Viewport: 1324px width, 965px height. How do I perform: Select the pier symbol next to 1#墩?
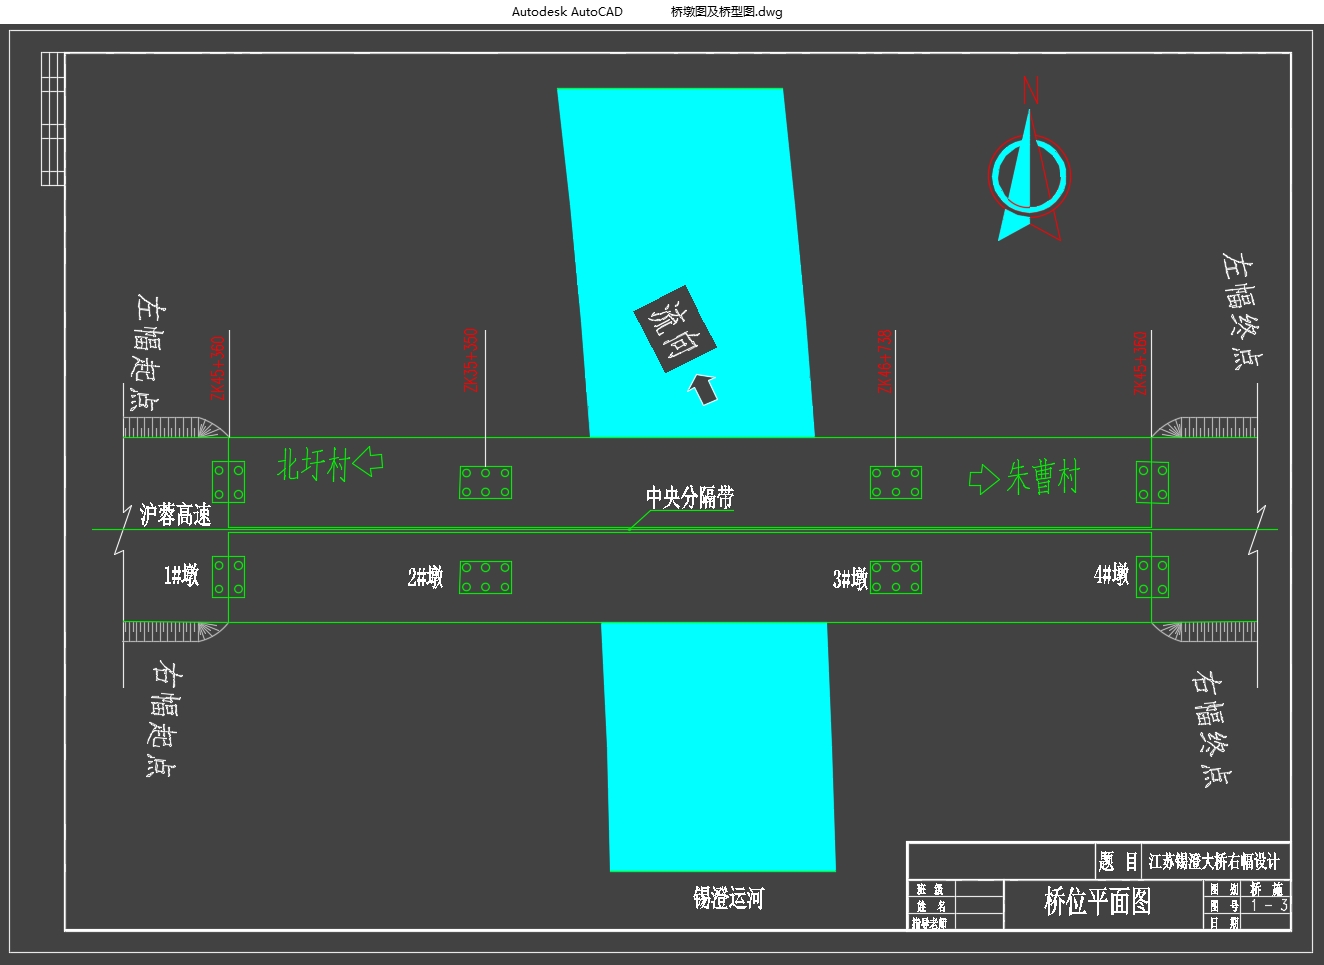coord(228,578)
